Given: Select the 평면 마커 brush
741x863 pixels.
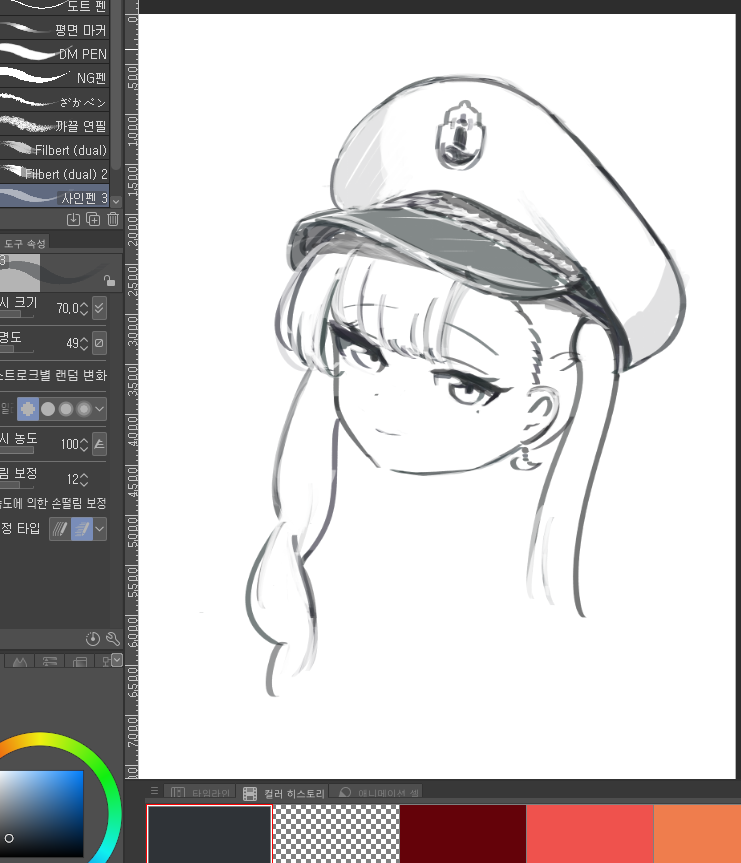Looking at the screenshot, I should click(x=55, y=30).
